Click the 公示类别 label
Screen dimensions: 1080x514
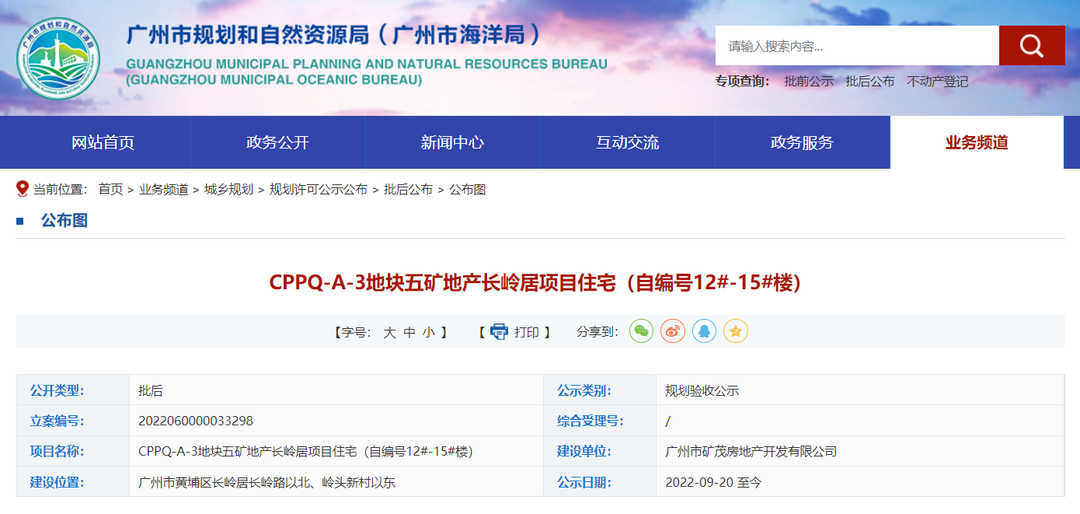584,391
